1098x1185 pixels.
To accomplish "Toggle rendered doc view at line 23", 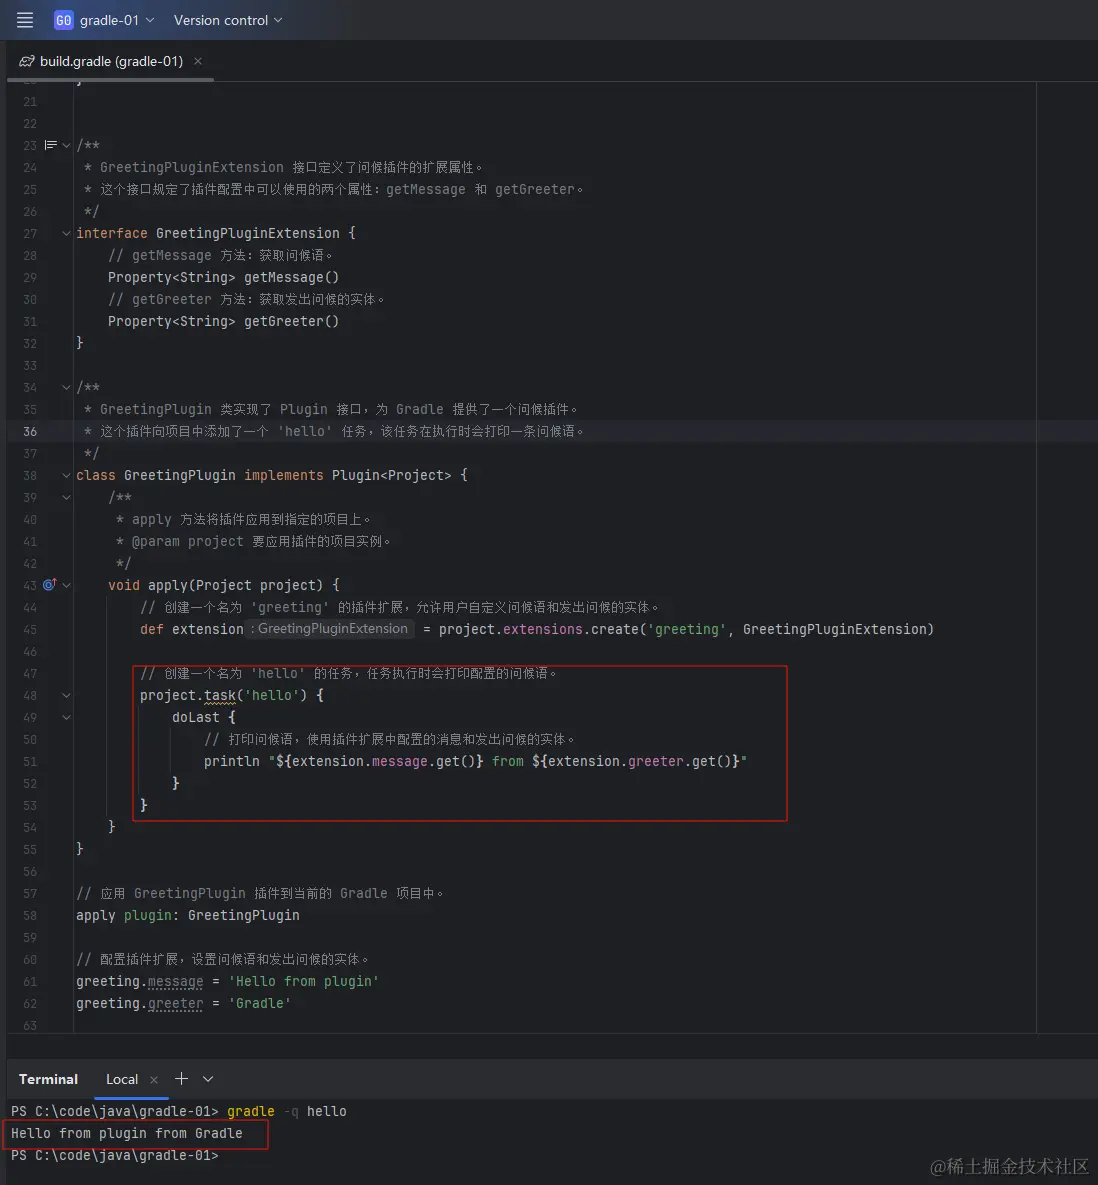I will [51, 145].
